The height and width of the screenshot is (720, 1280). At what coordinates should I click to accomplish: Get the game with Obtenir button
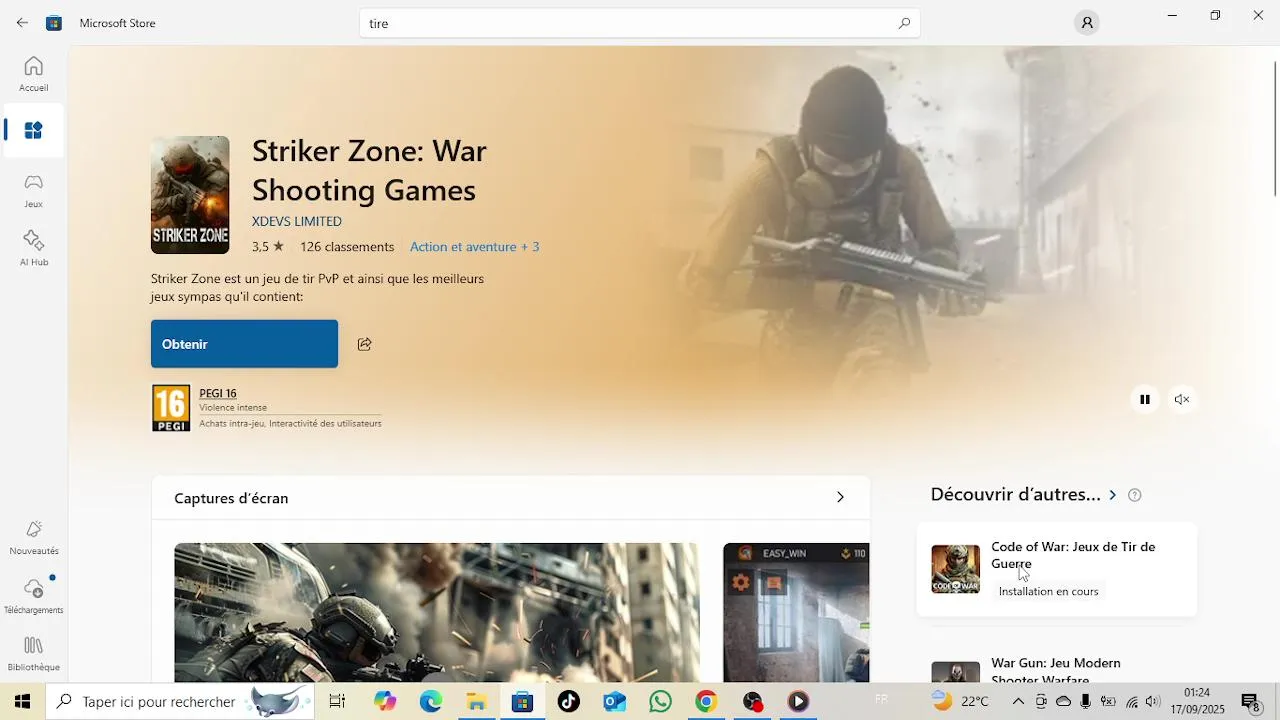tap(244, 344)
